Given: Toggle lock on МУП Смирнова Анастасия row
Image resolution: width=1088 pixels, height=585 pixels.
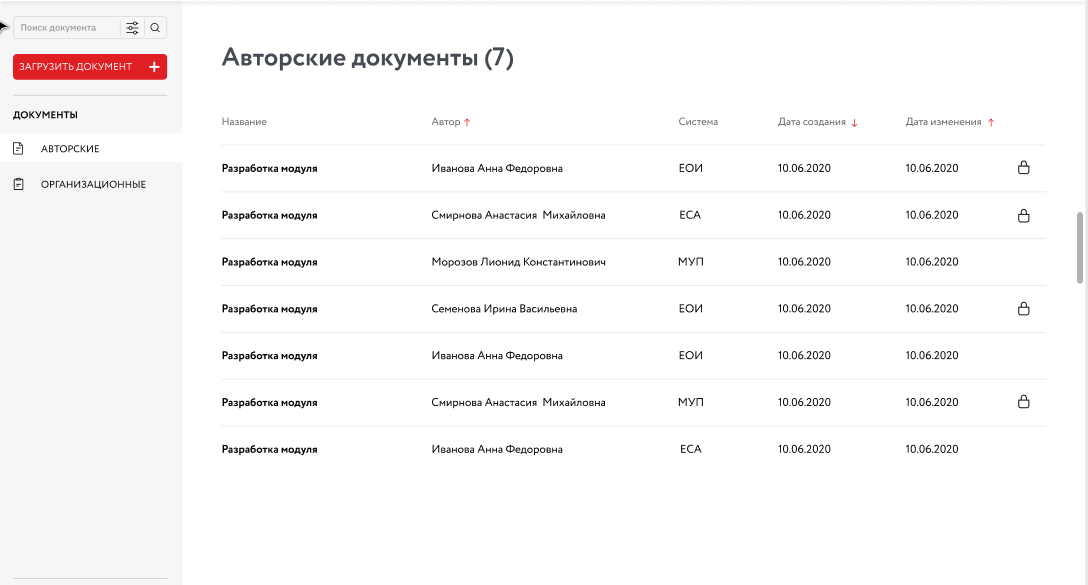Looking at the screenshot, I should click(x=1023, y=402).
